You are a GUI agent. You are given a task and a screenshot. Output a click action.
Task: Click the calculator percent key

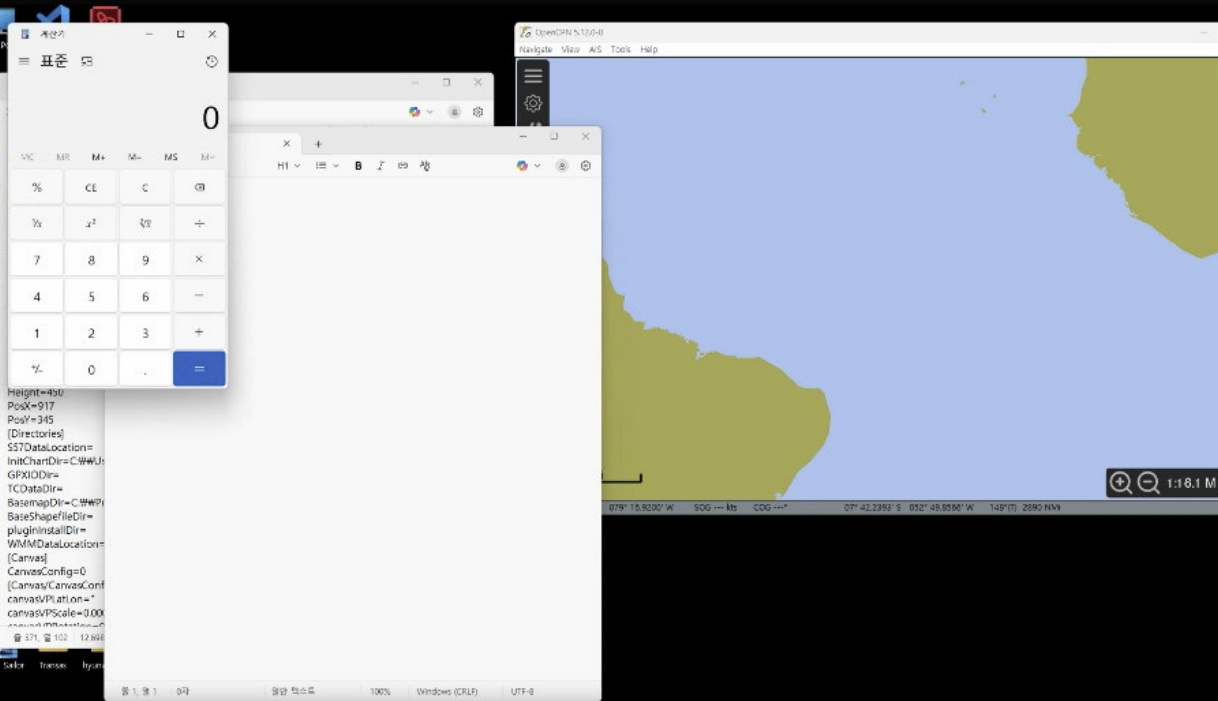(37, 187)
